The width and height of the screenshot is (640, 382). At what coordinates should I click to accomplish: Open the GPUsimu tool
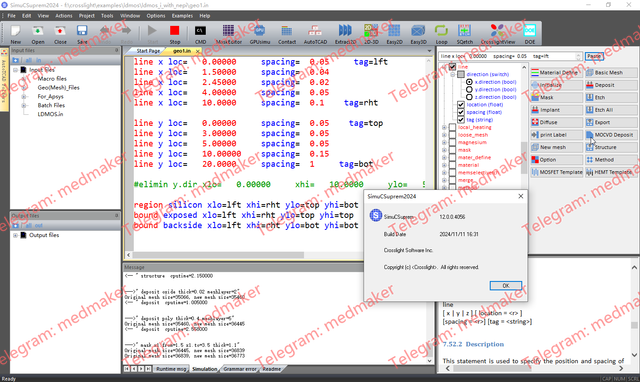tap(260, 31)
